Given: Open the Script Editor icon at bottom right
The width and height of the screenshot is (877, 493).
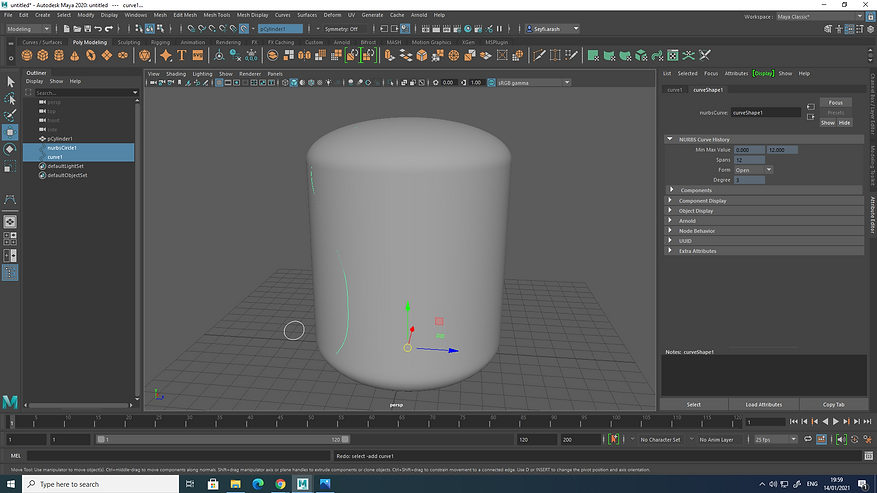Looking at the screenshot, I should 869,456.
